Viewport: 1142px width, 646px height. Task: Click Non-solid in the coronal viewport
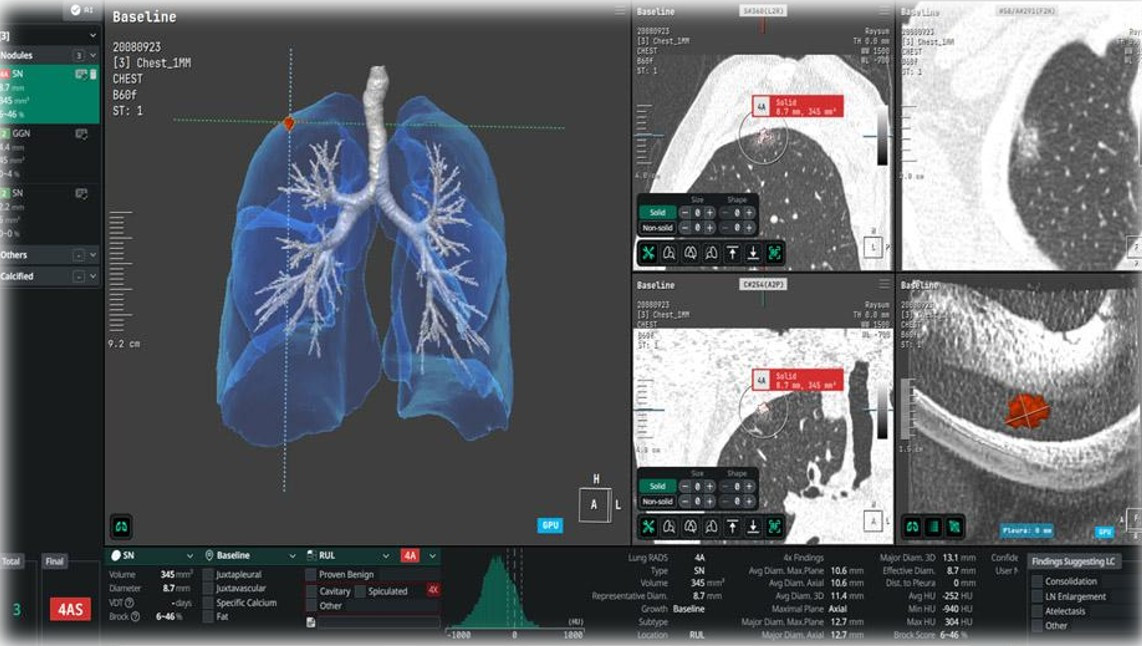(x=658, y=502)
